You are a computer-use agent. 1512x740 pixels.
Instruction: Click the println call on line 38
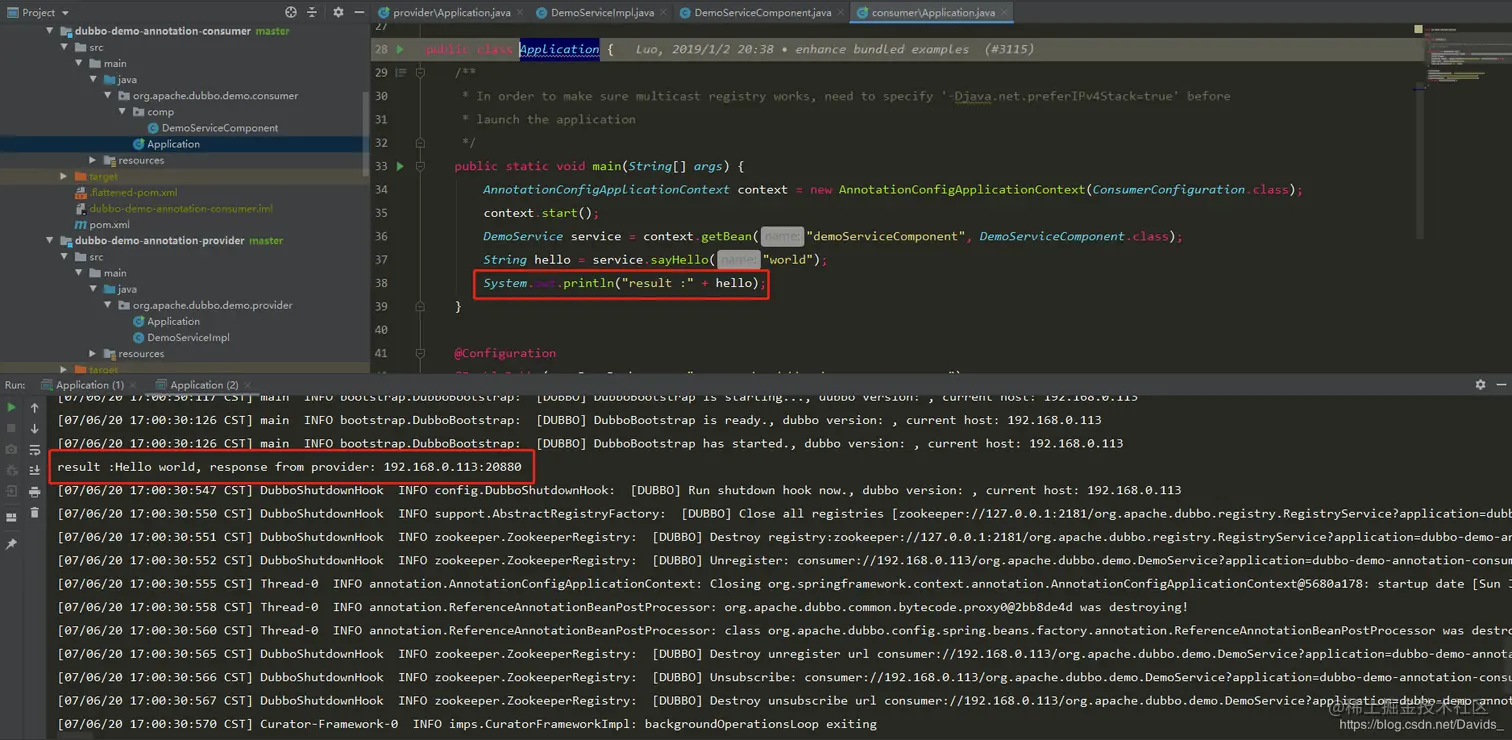coord(587,283)
